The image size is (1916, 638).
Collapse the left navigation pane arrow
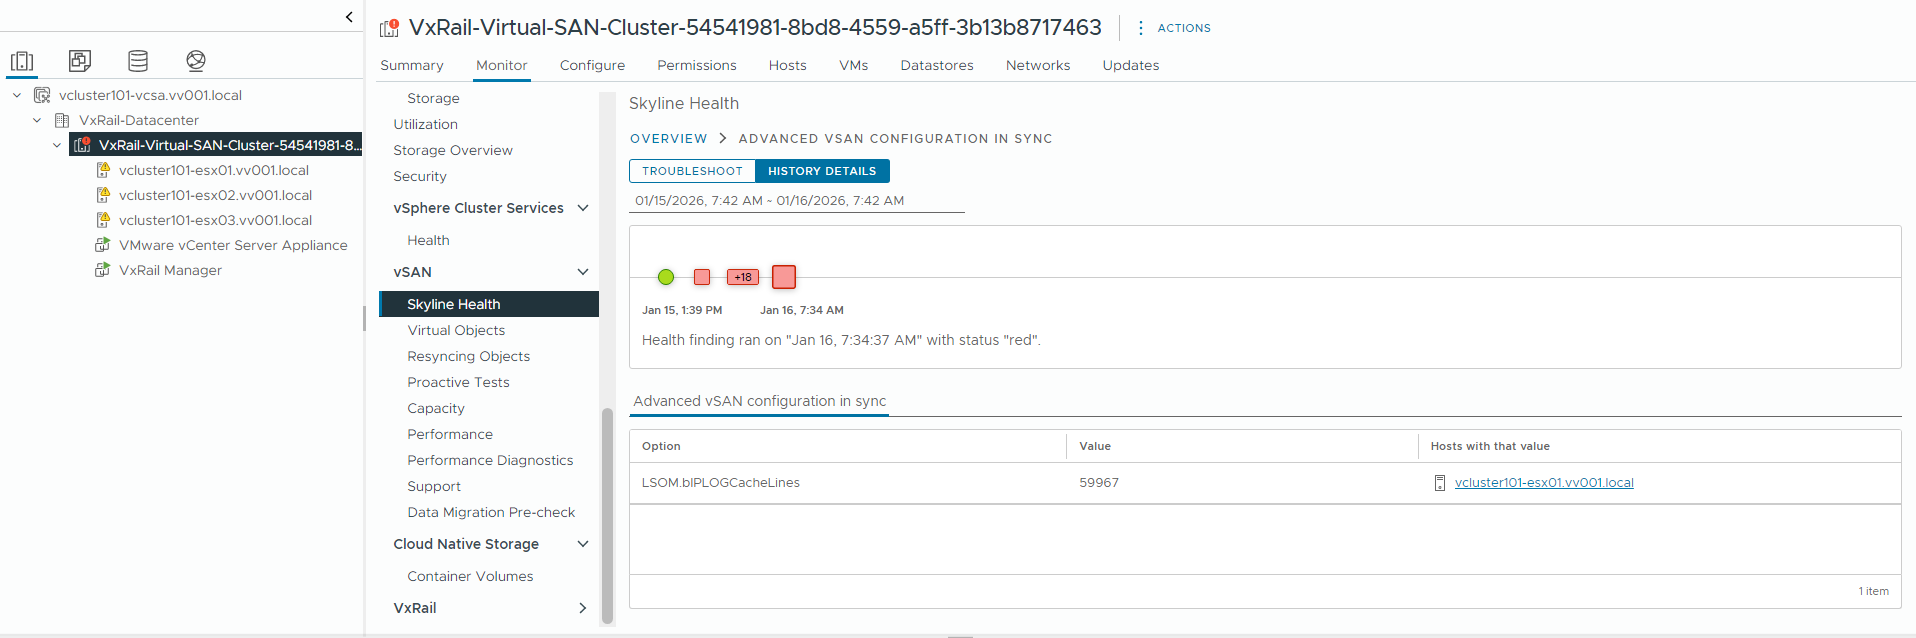click(x=348, y=16)
